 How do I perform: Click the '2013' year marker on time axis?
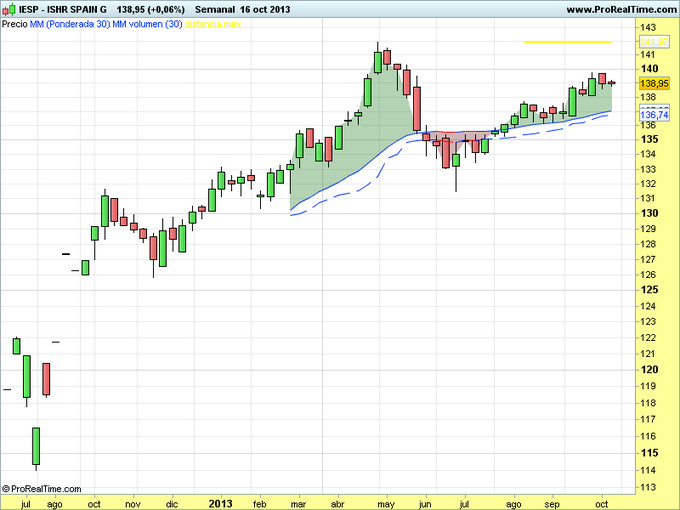point(221,506)
